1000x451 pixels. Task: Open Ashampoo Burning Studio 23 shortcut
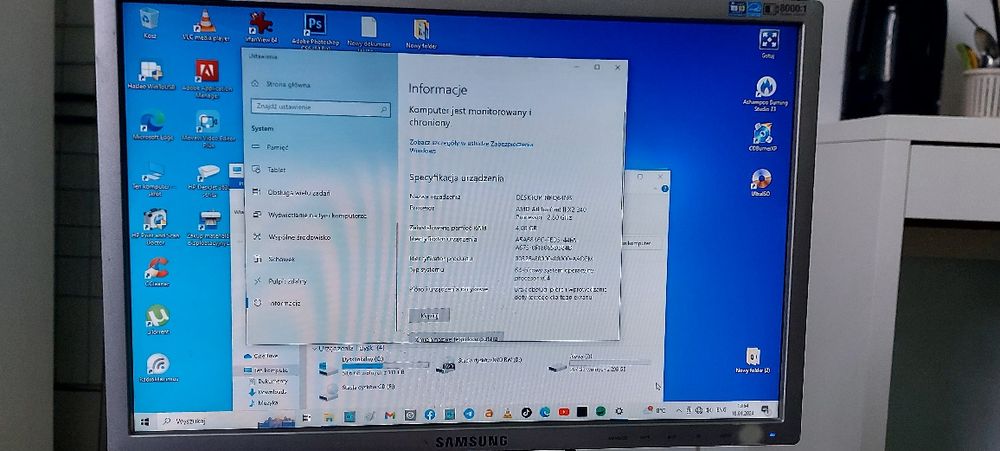coord(765,93)
